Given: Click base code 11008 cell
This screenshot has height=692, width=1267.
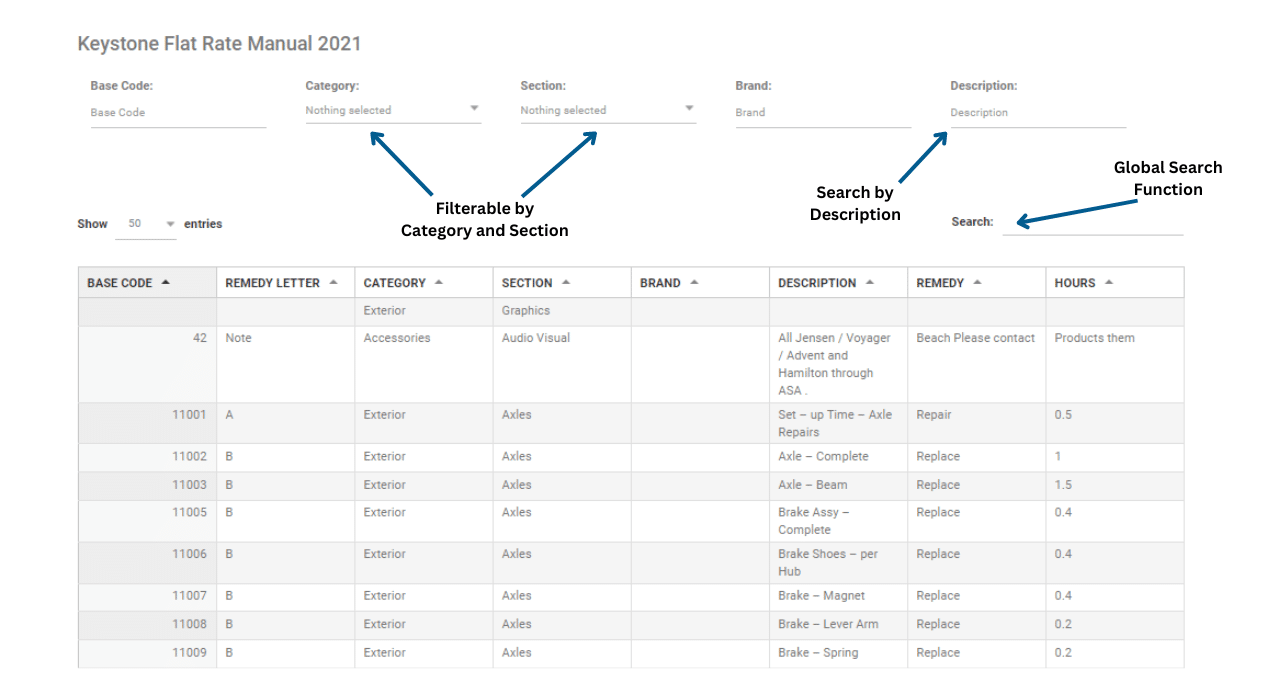Looking at the screenshot, I should [147, 625].
